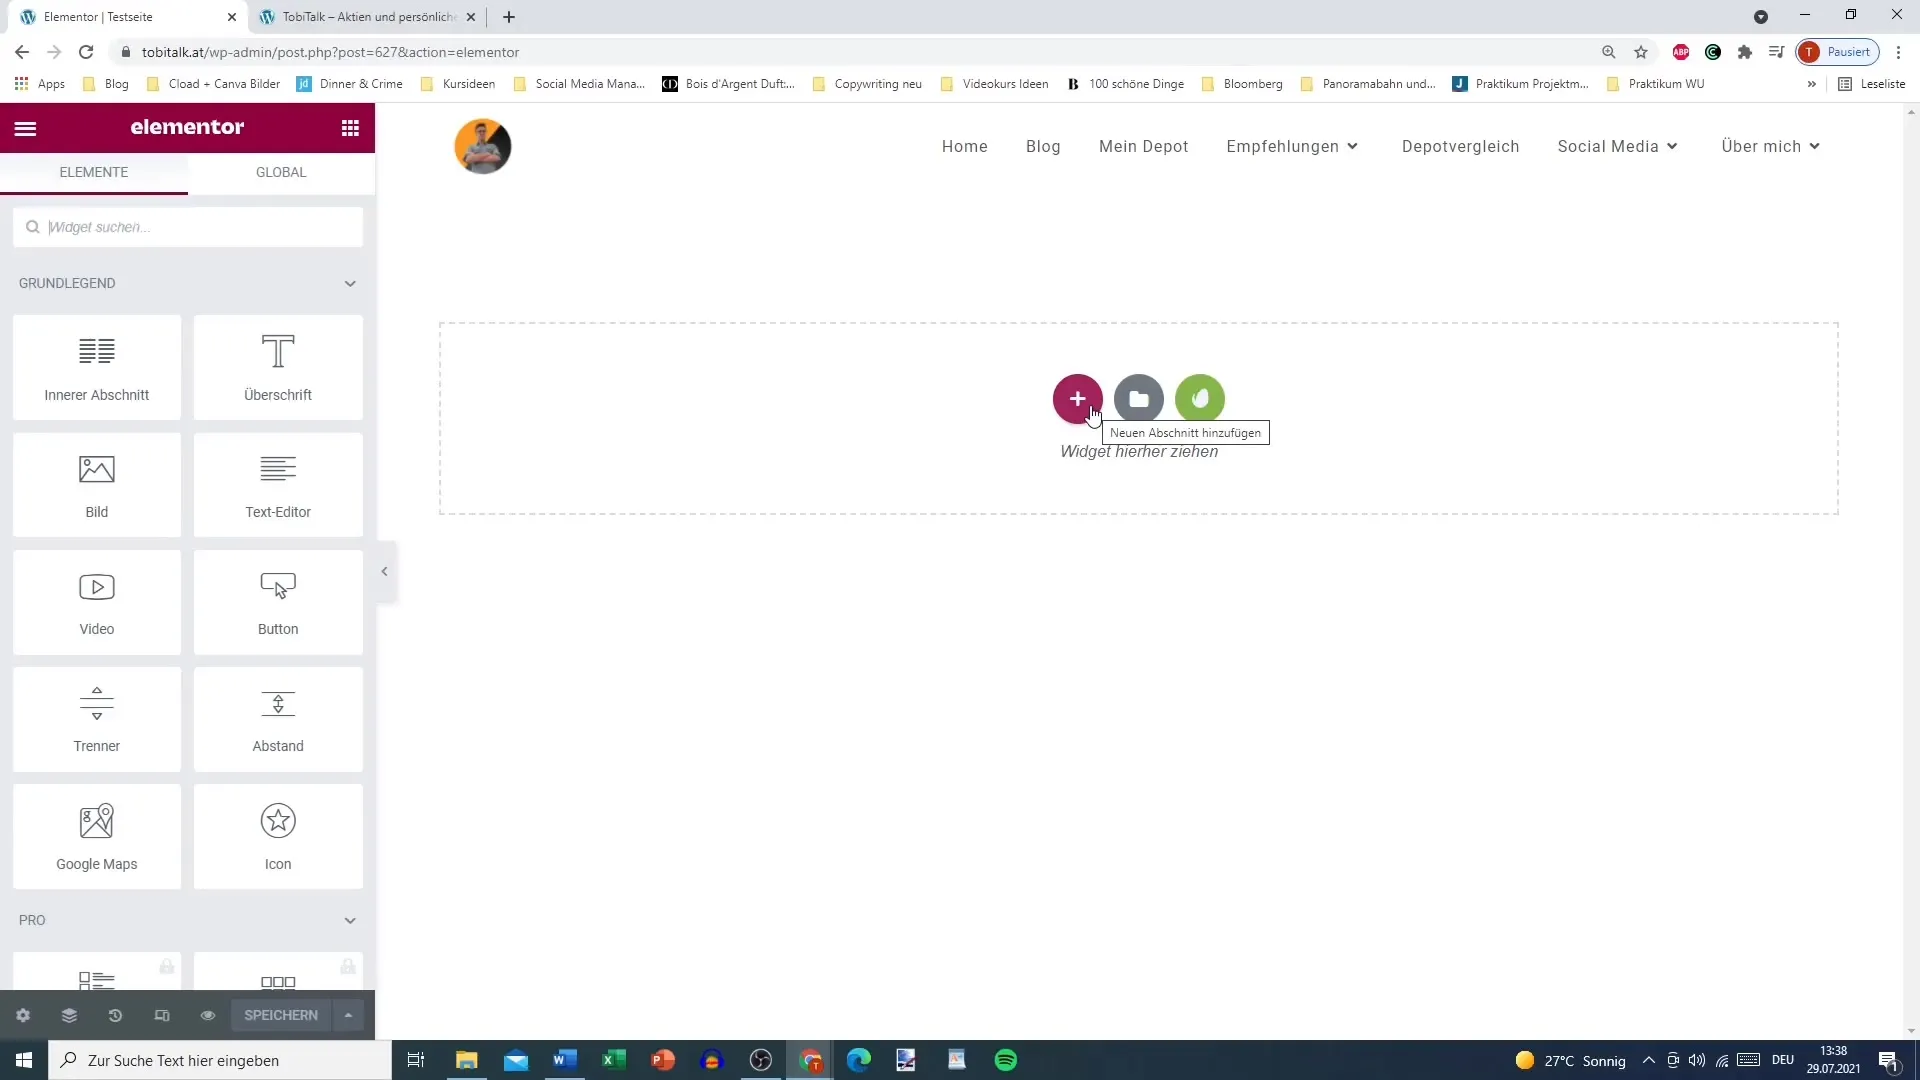Select the Google Maps widget
The height and width of the screenshot is (1080, 1920).
(97, 837)
